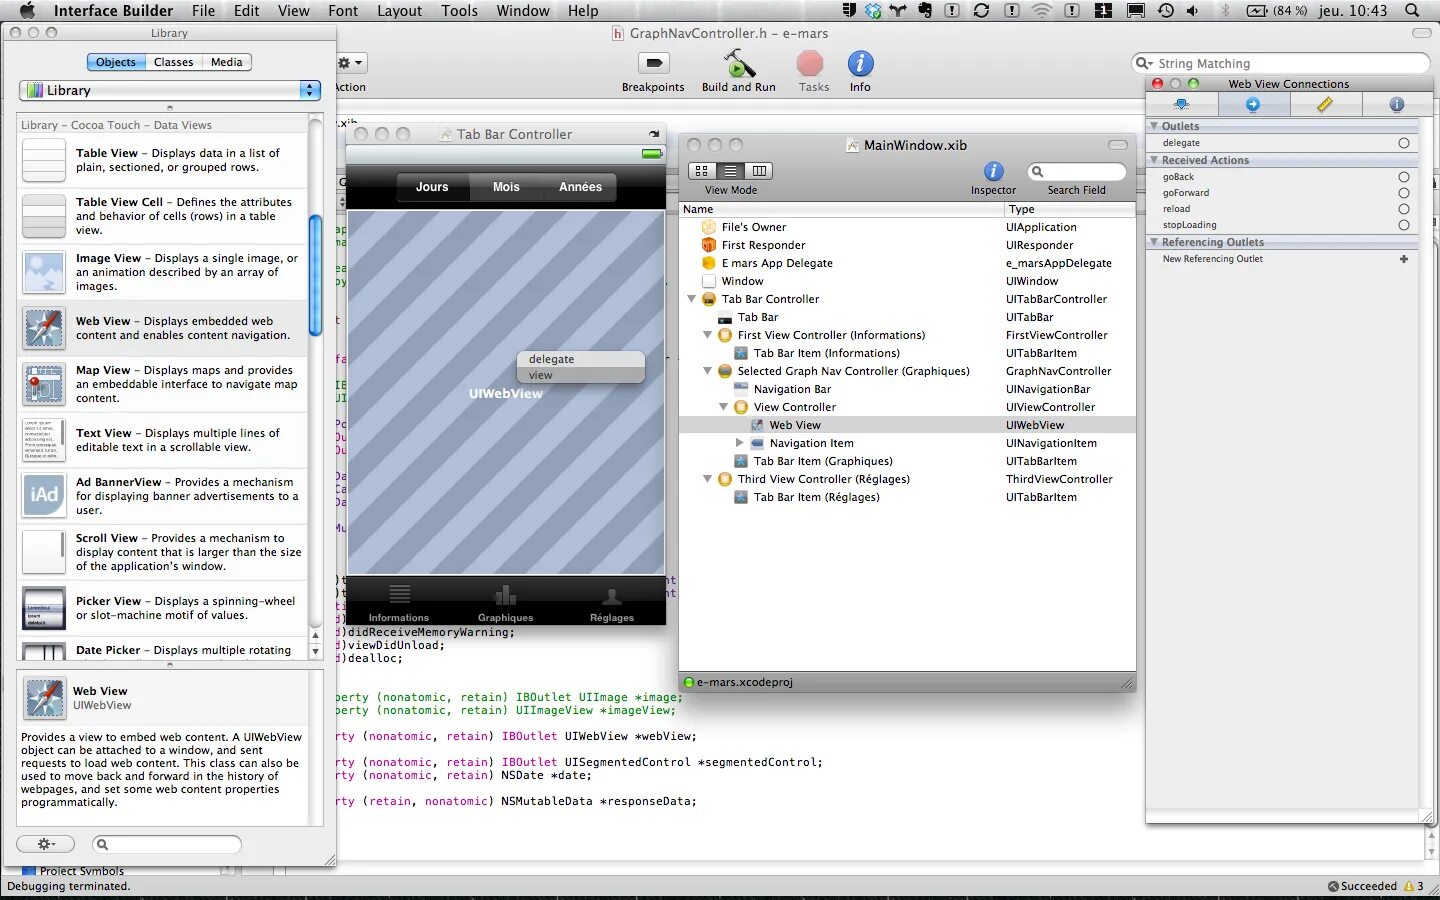Click the stopLoading action connection circle
1440x900 pixels.
coord(1404,225)
